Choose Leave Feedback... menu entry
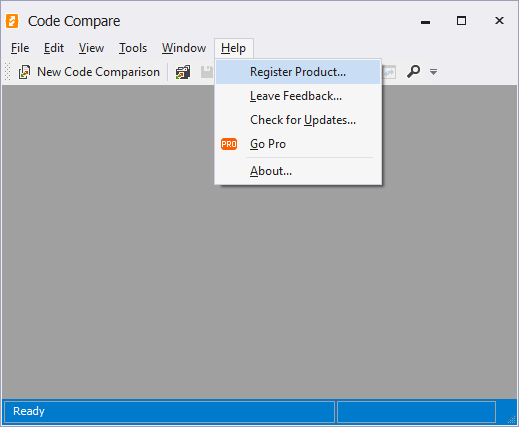Screen dimensions: 519x427 click(x=298, y=96)
